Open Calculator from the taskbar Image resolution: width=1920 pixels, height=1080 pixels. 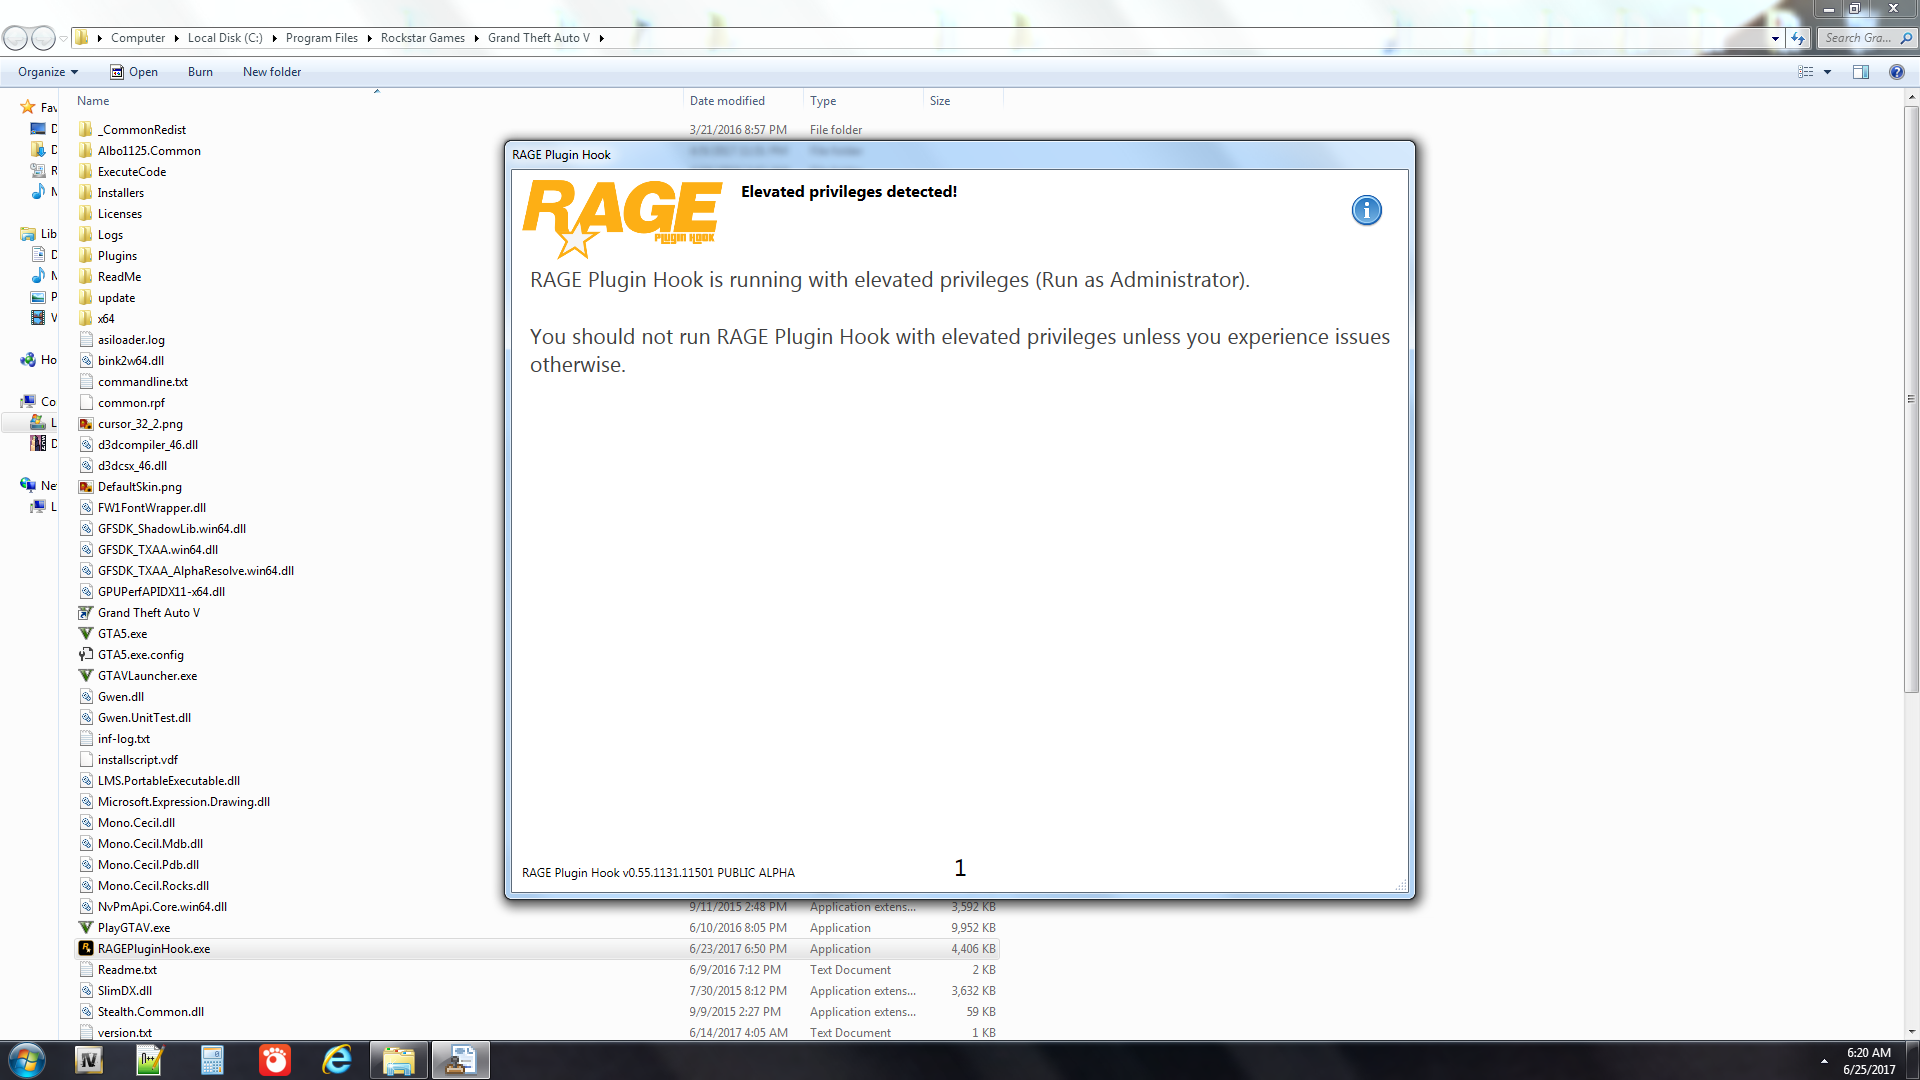point(212,1060)
